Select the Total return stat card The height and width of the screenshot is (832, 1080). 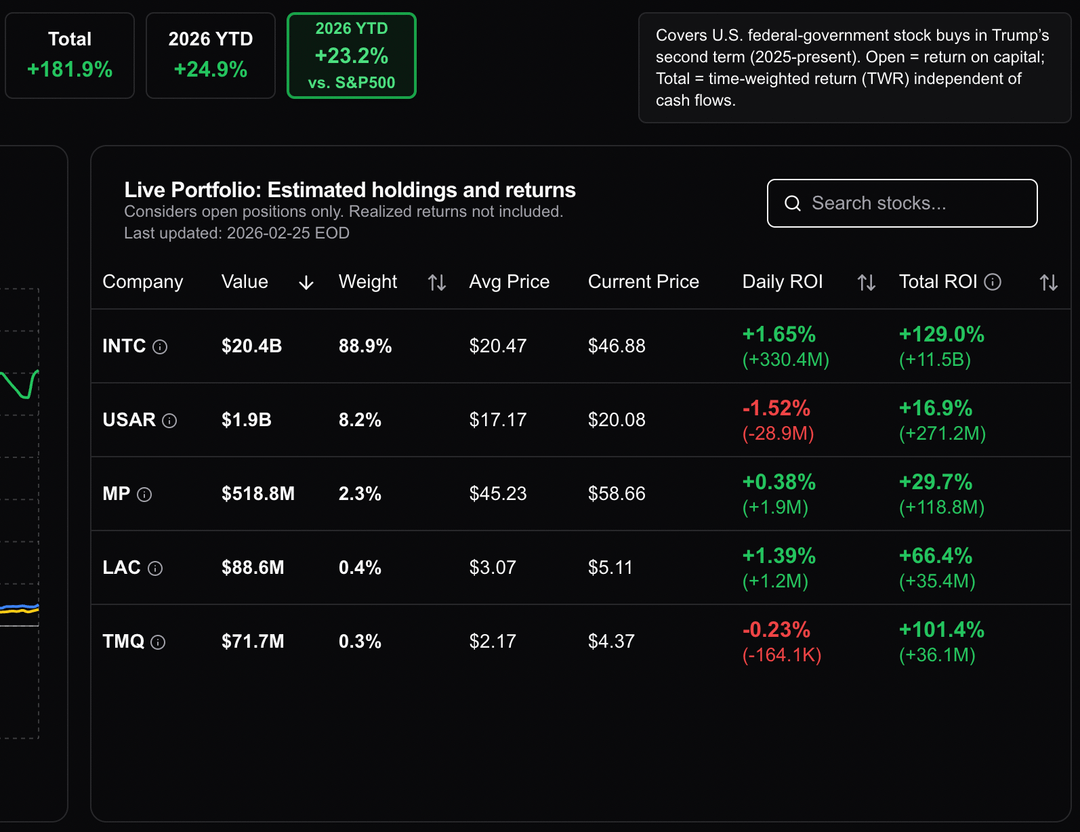tap(70, 55)
